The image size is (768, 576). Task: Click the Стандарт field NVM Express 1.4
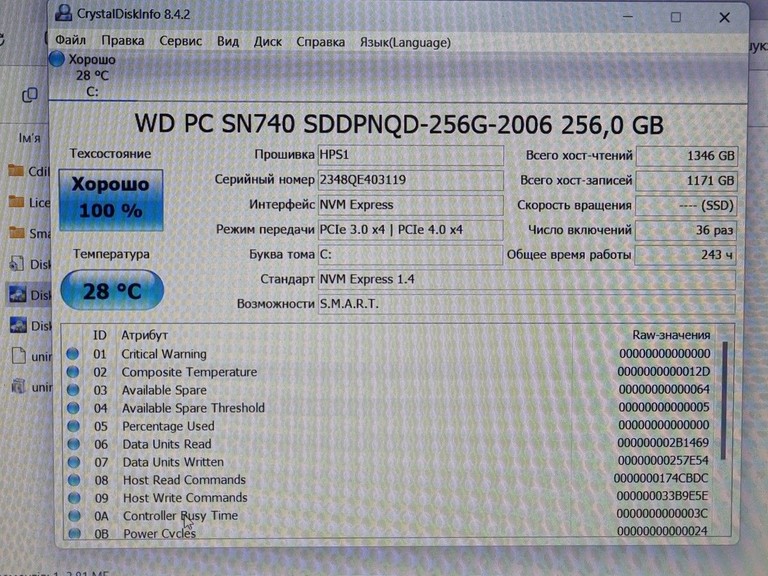coord(527,280)
